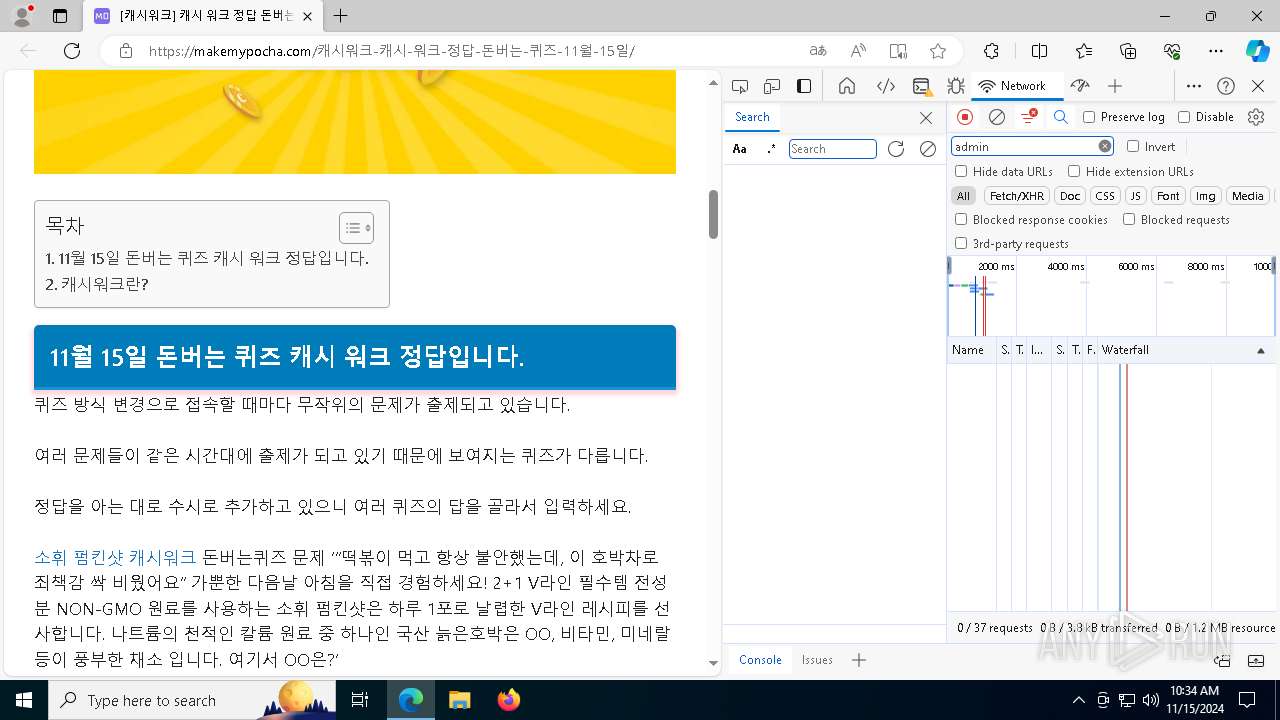This screenshot has height=720, width=1280.
Task: Filter requests by Img
Action: pos(1206,196)
